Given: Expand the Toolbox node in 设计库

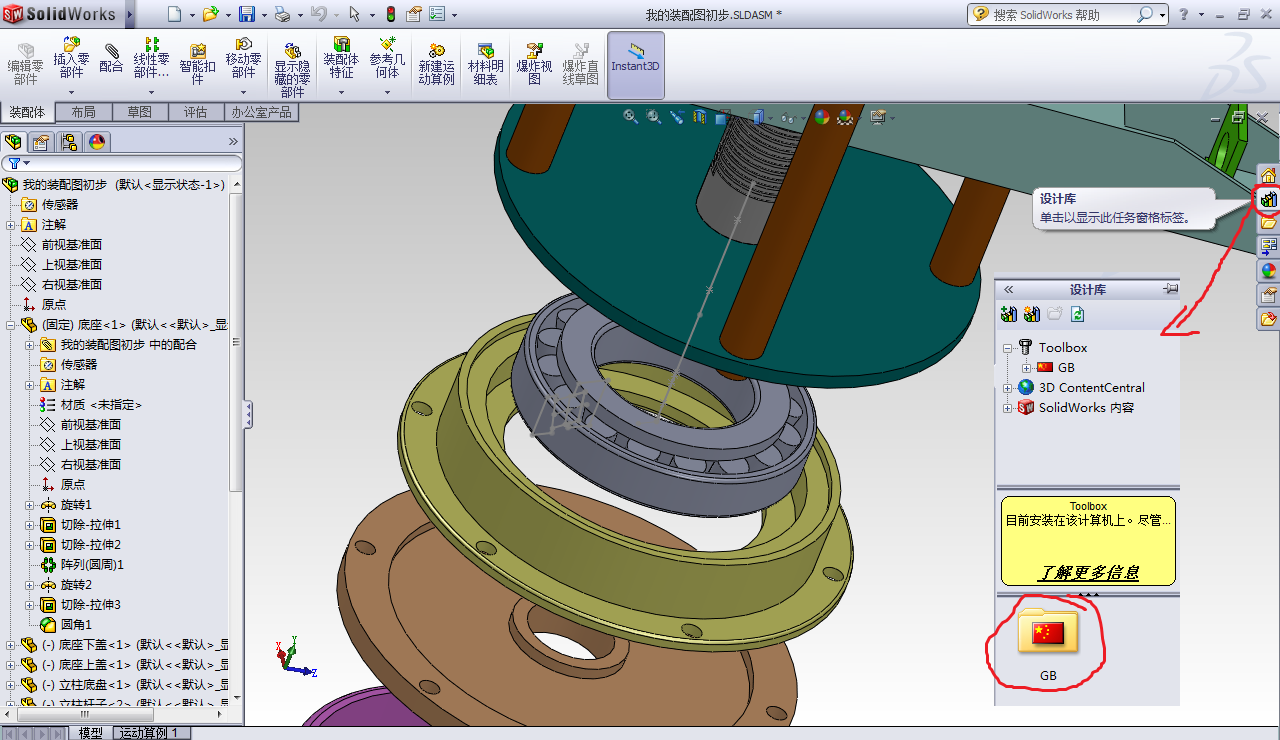Looking at the screenshot, I should click(1008, 348).
